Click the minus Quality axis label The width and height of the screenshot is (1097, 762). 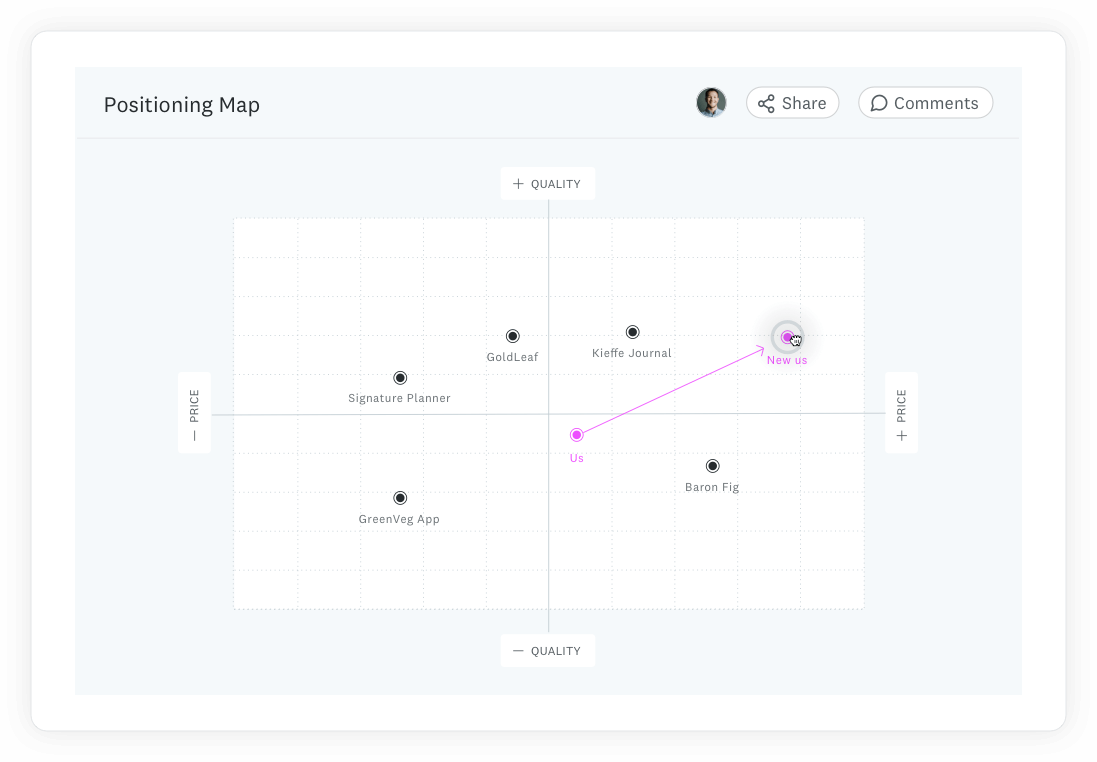tap(547, 651)
